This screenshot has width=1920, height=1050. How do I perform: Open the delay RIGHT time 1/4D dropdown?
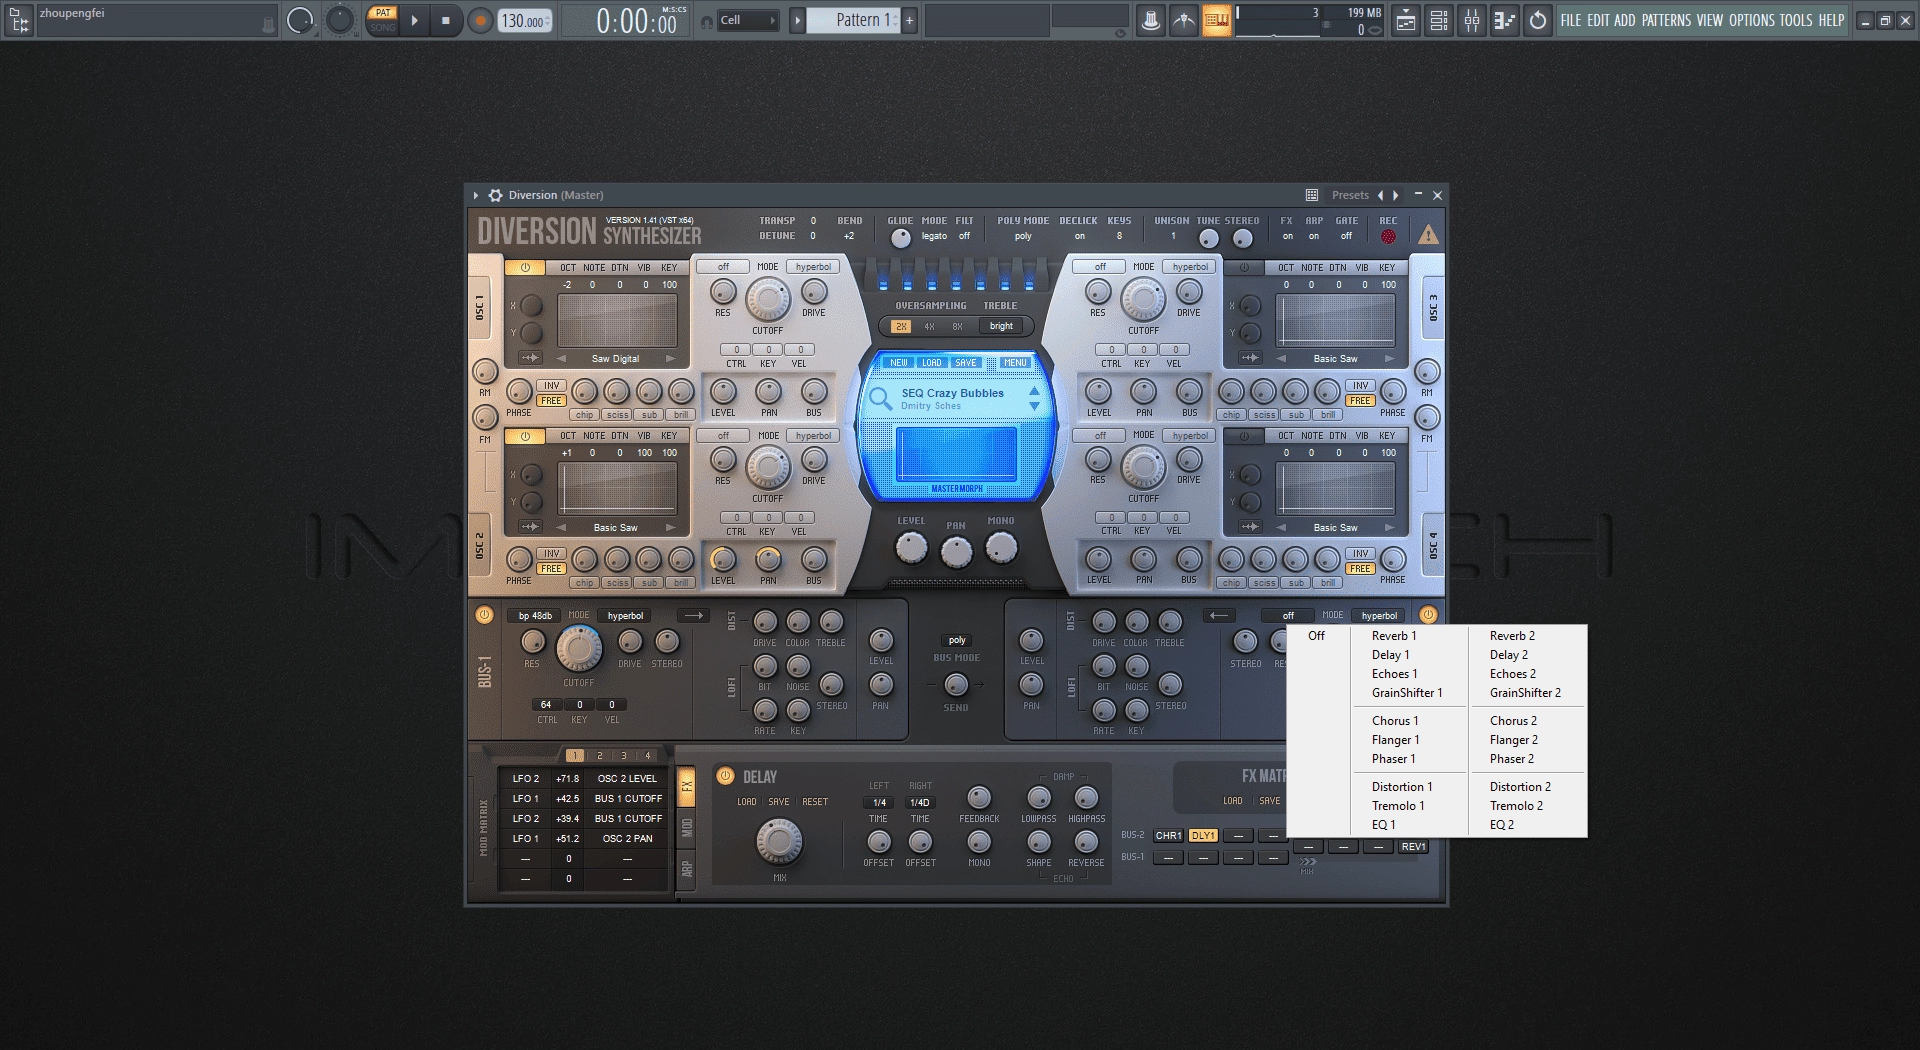point(919,802)
